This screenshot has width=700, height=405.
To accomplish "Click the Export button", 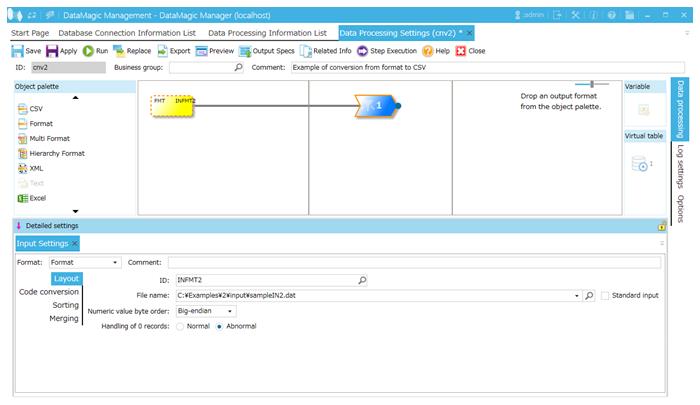I will click(x=172, y=50).
